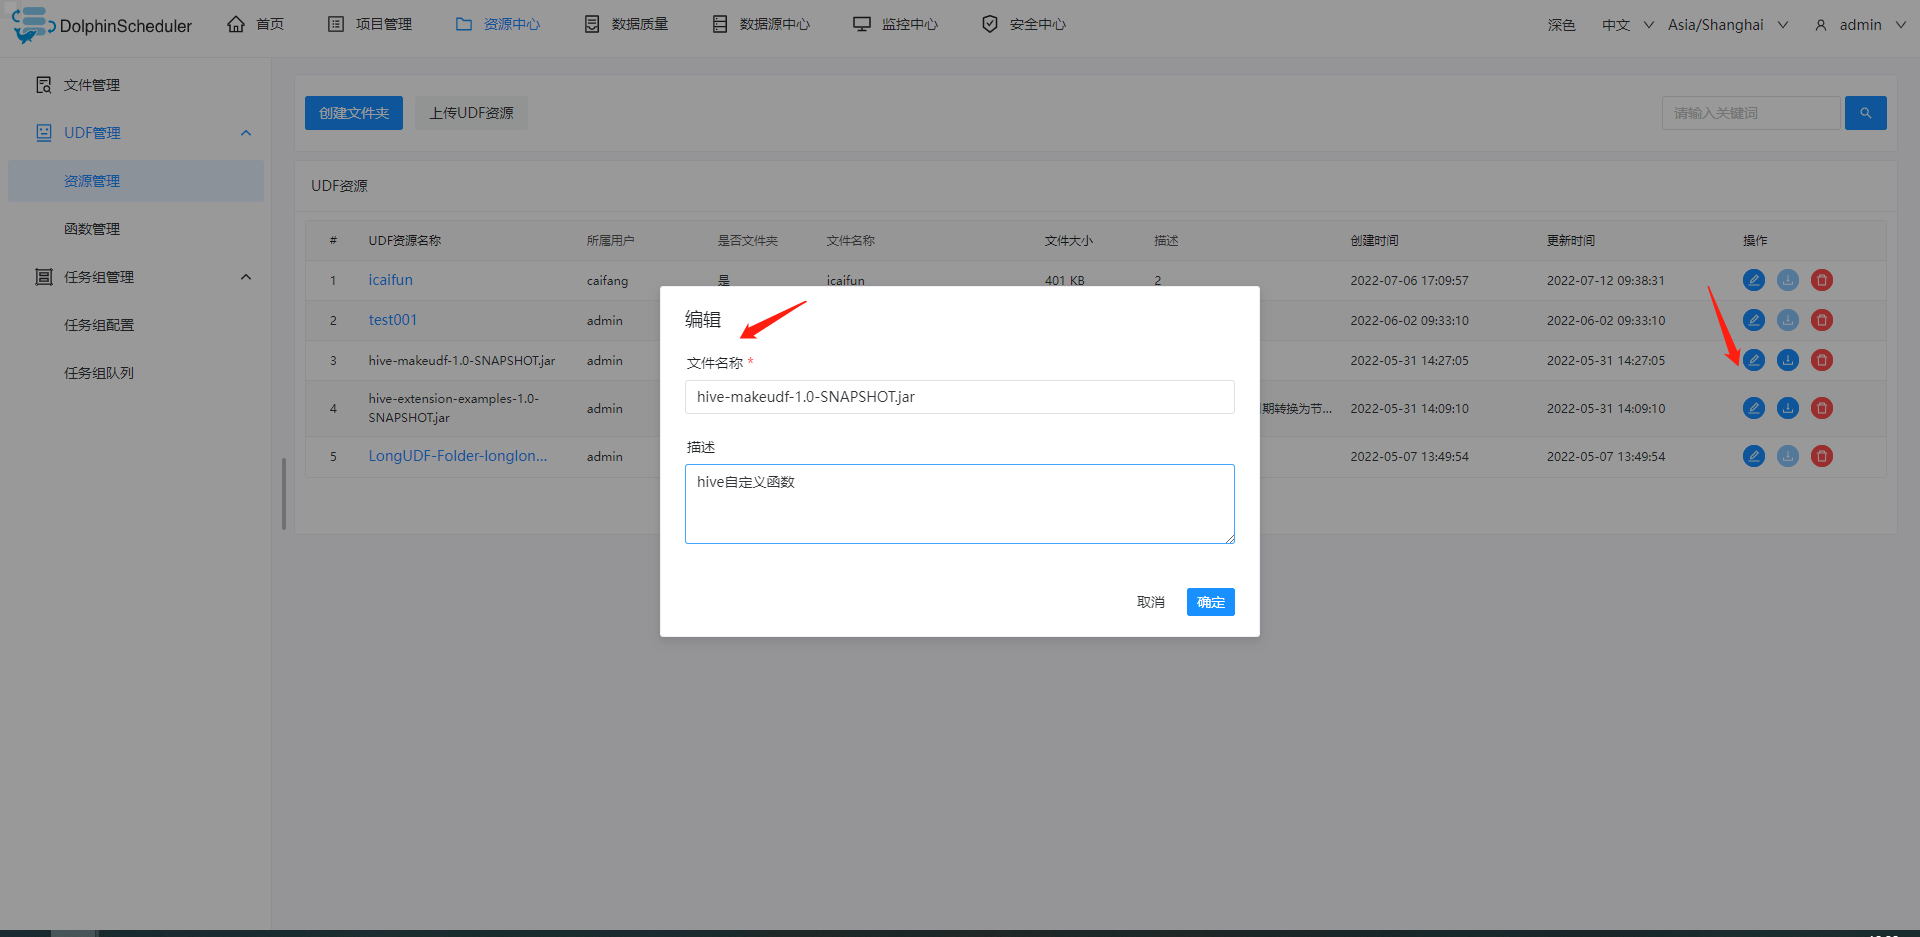Image resolution: width=1920 pixels, height=937 pixels.
Task: Edit icon for icaifun row
Action: [1754, 280]
